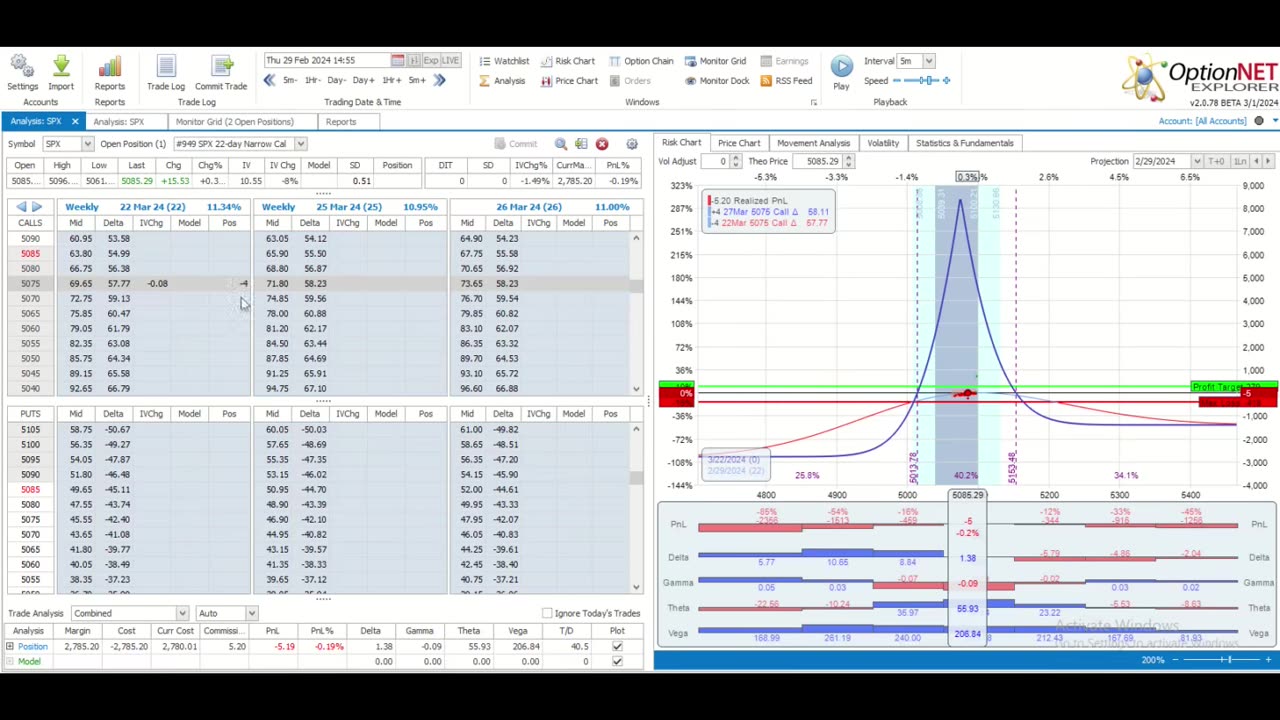This screenshot has width=1280, height=720.
Task: Switch to the Volatility tab
Action: click(883, 143)
